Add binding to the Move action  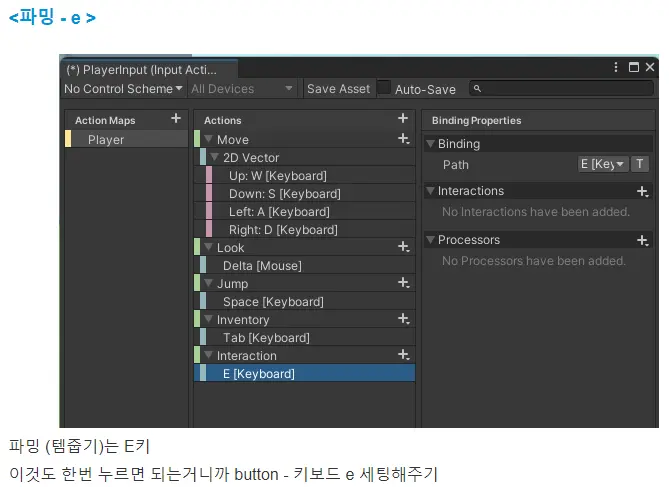tap(404, 139)
